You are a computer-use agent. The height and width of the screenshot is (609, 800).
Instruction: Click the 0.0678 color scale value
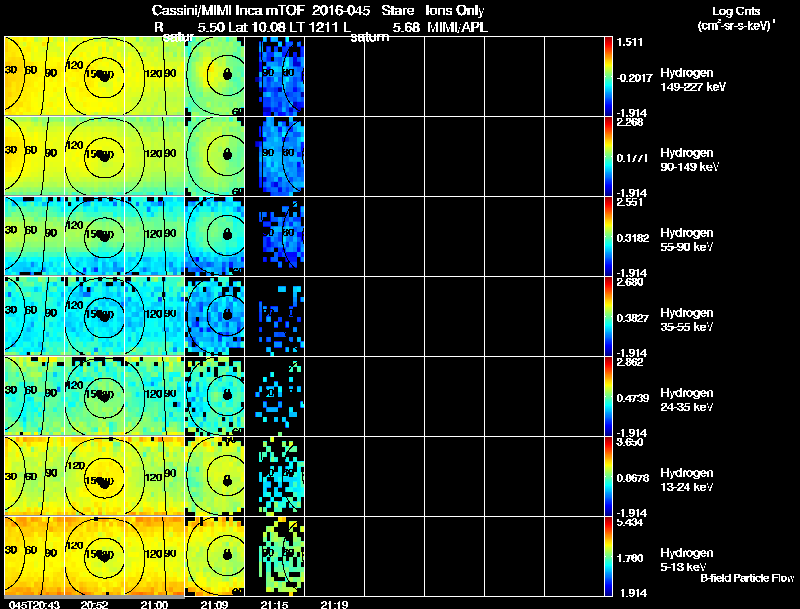(633, 478)
